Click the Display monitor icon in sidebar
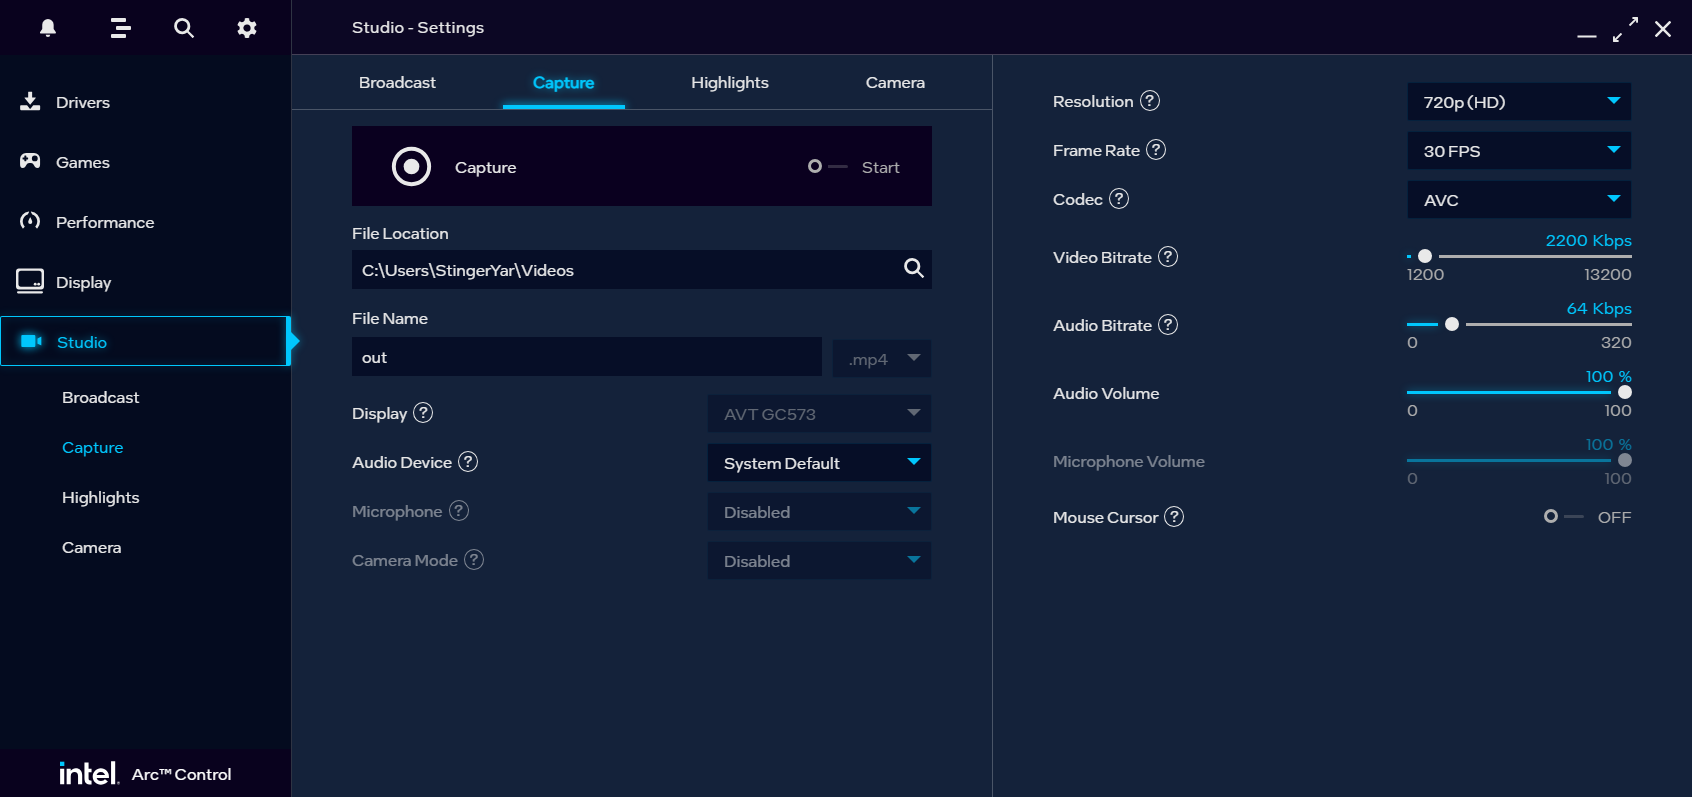1692x797 pixels. (30, 281)
